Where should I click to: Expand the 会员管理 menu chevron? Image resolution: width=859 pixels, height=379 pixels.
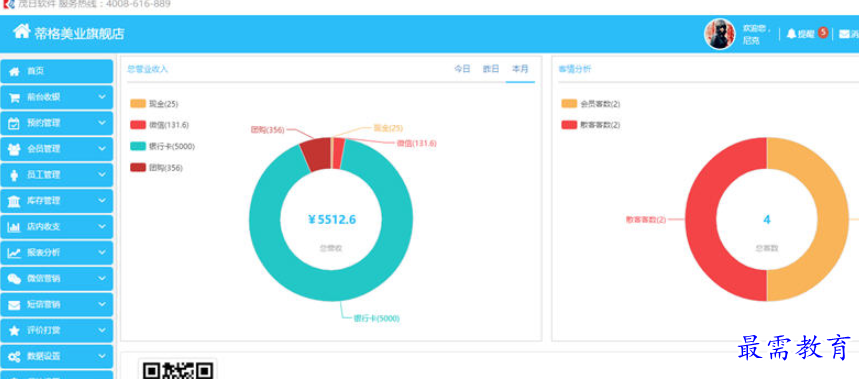pos(102,148)
